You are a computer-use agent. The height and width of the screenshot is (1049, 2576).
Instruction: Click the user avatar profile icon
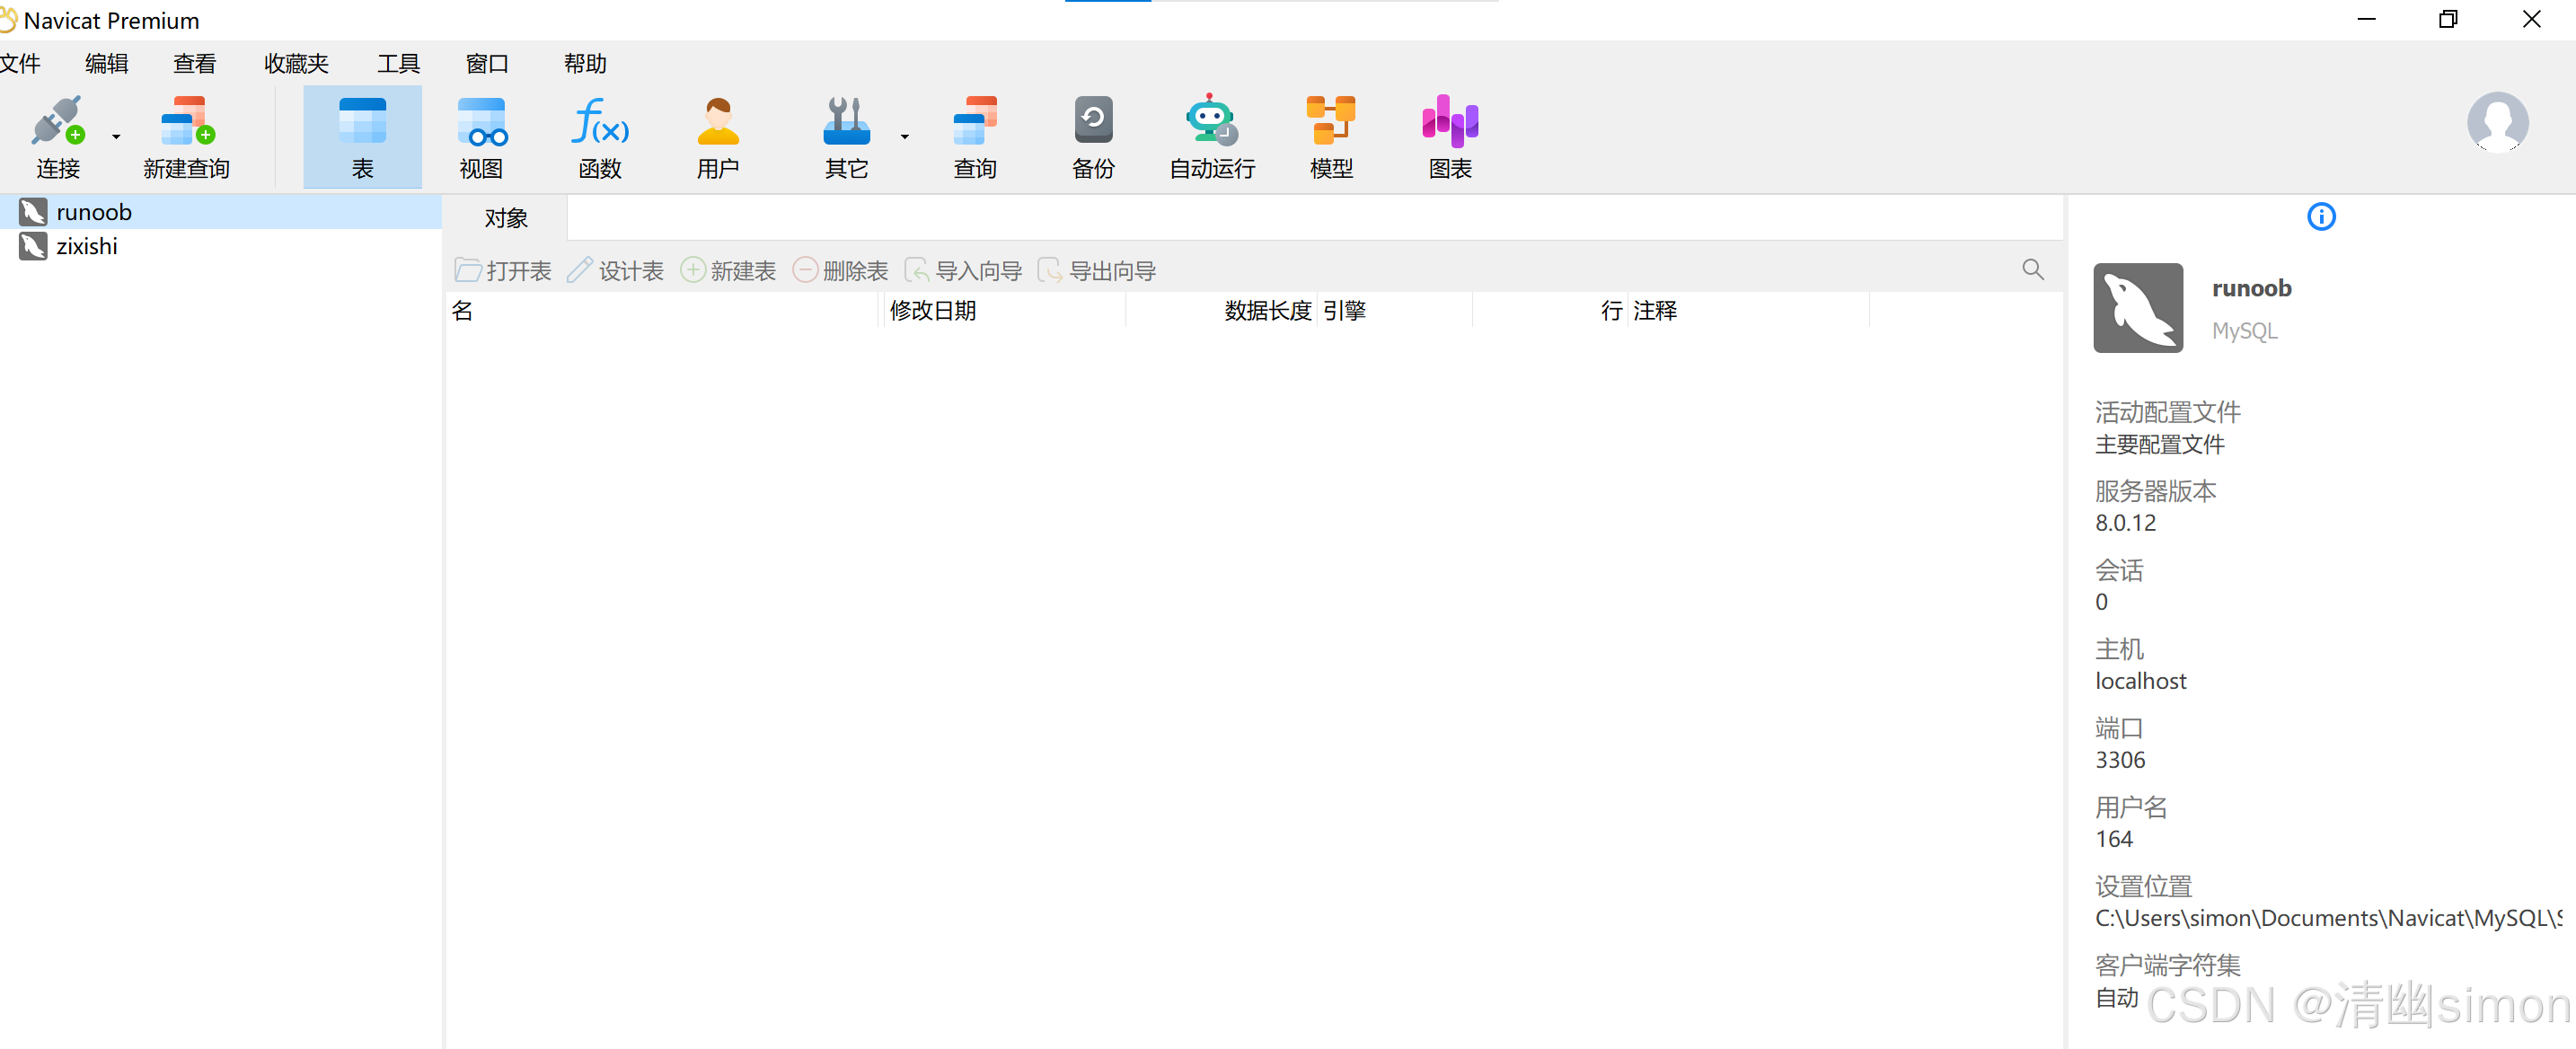[x=2497, y=123]
